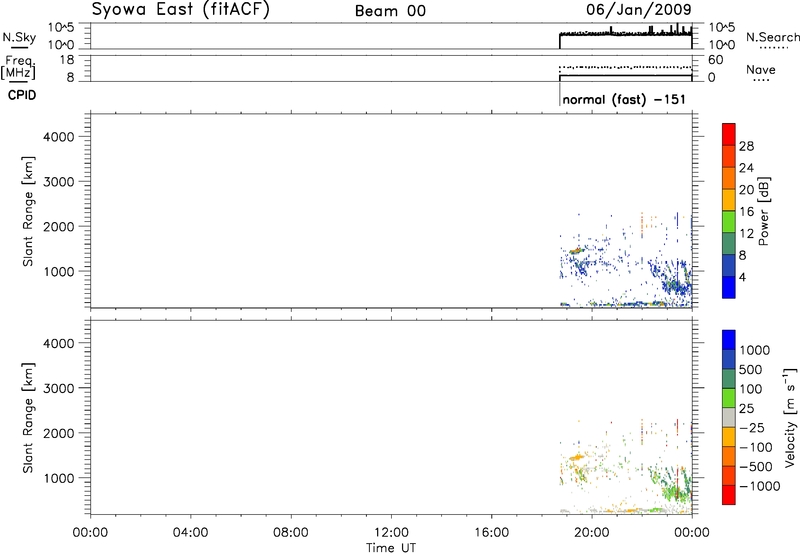Click the '08:00' time axis tick label

(x=291, y=533)
